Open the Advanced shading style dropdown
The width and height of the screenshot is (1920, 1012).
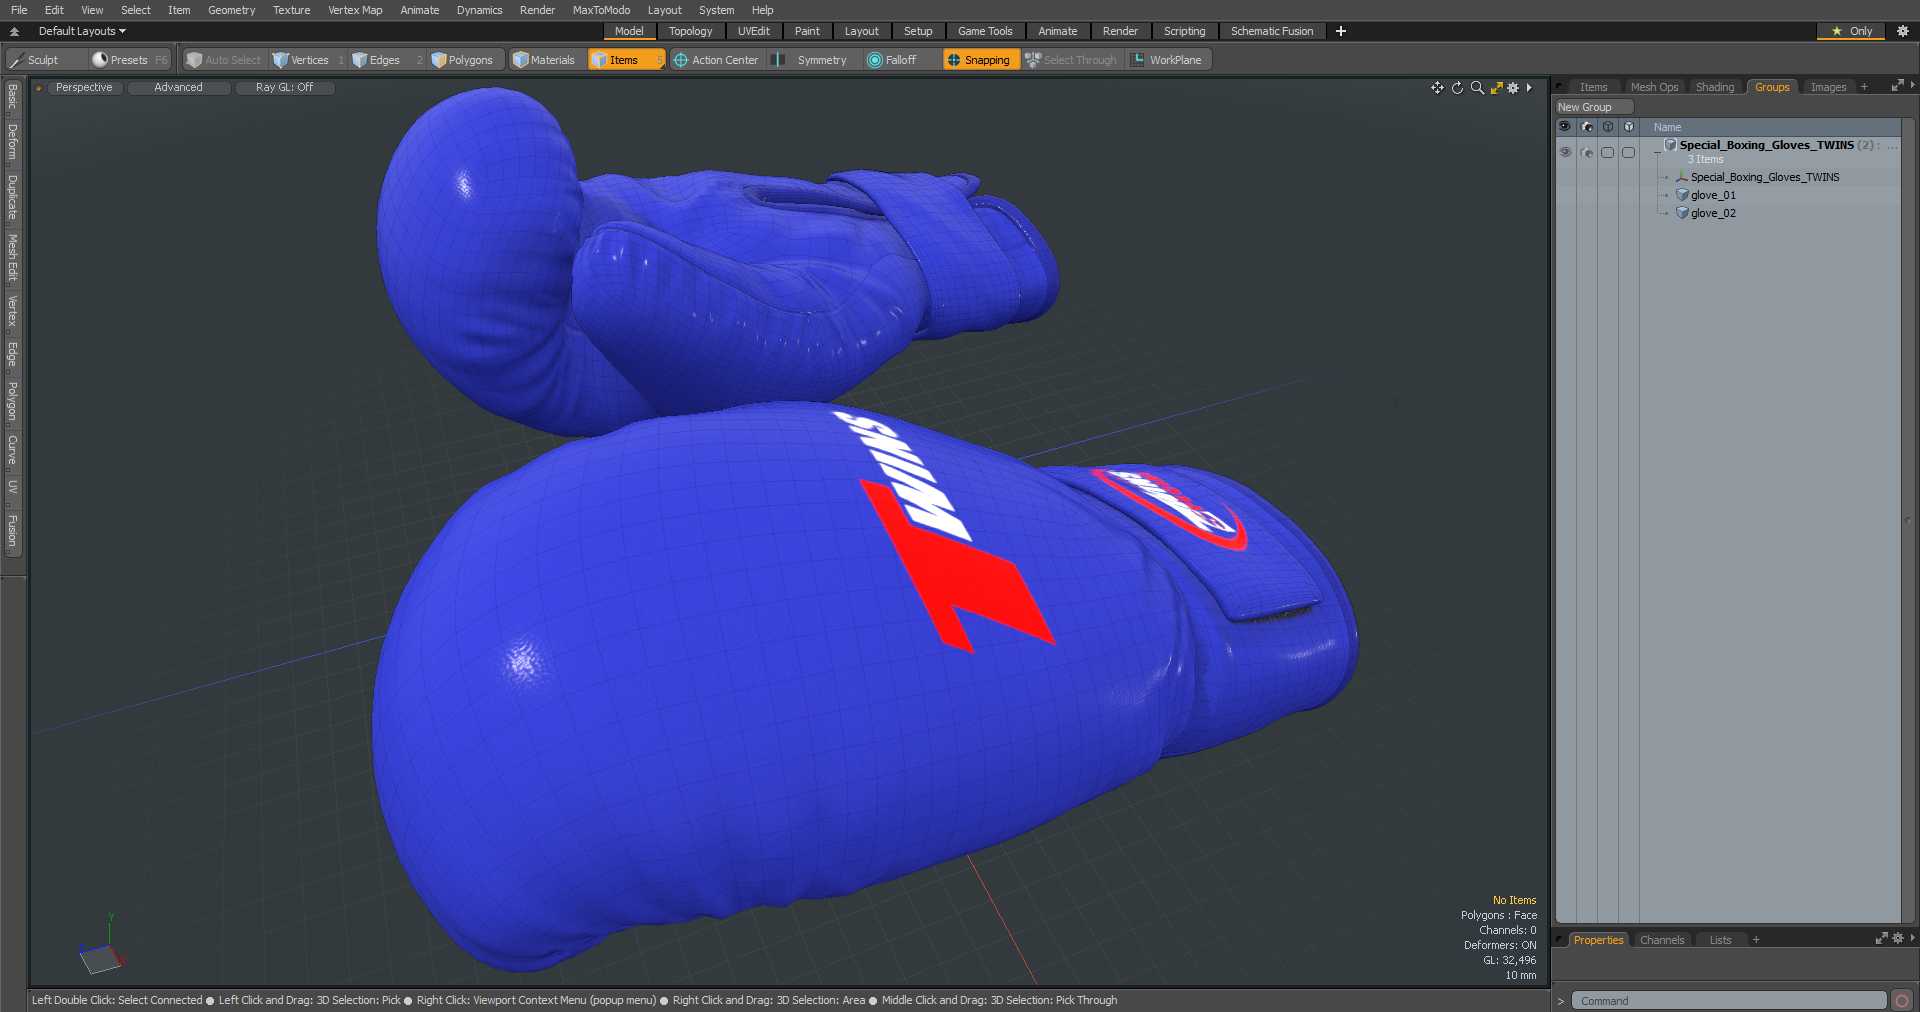(x=178, y=88)
